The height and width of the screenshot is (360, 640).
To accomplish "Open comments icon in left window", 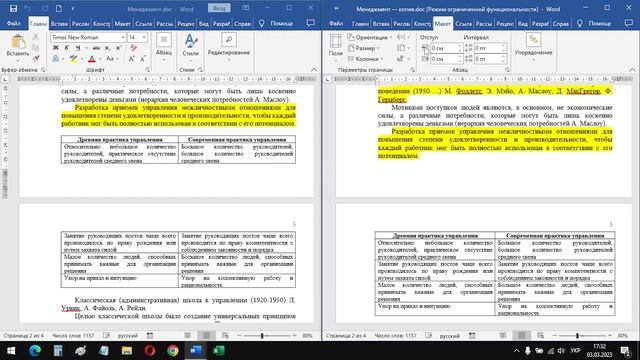I will [x=311, y=23].
